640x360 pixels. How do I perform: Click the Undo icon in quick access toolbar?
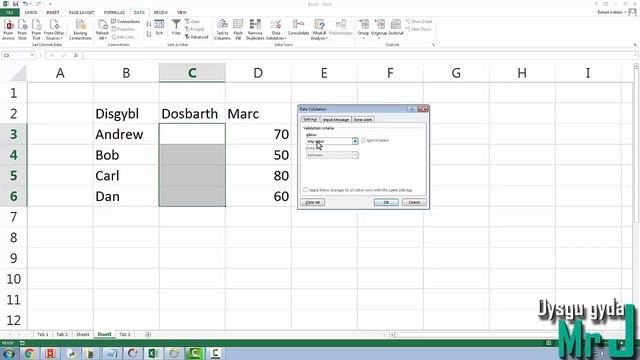(x=25, y=4)
